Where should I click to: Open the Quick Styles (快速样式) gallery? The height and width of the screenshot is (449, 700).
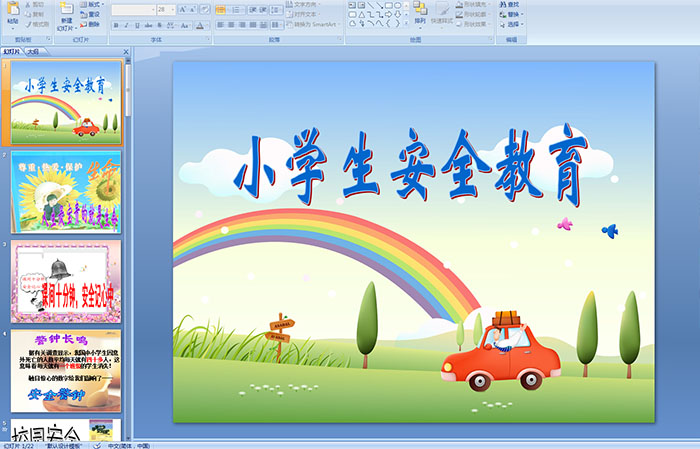(x=442, y=14)
